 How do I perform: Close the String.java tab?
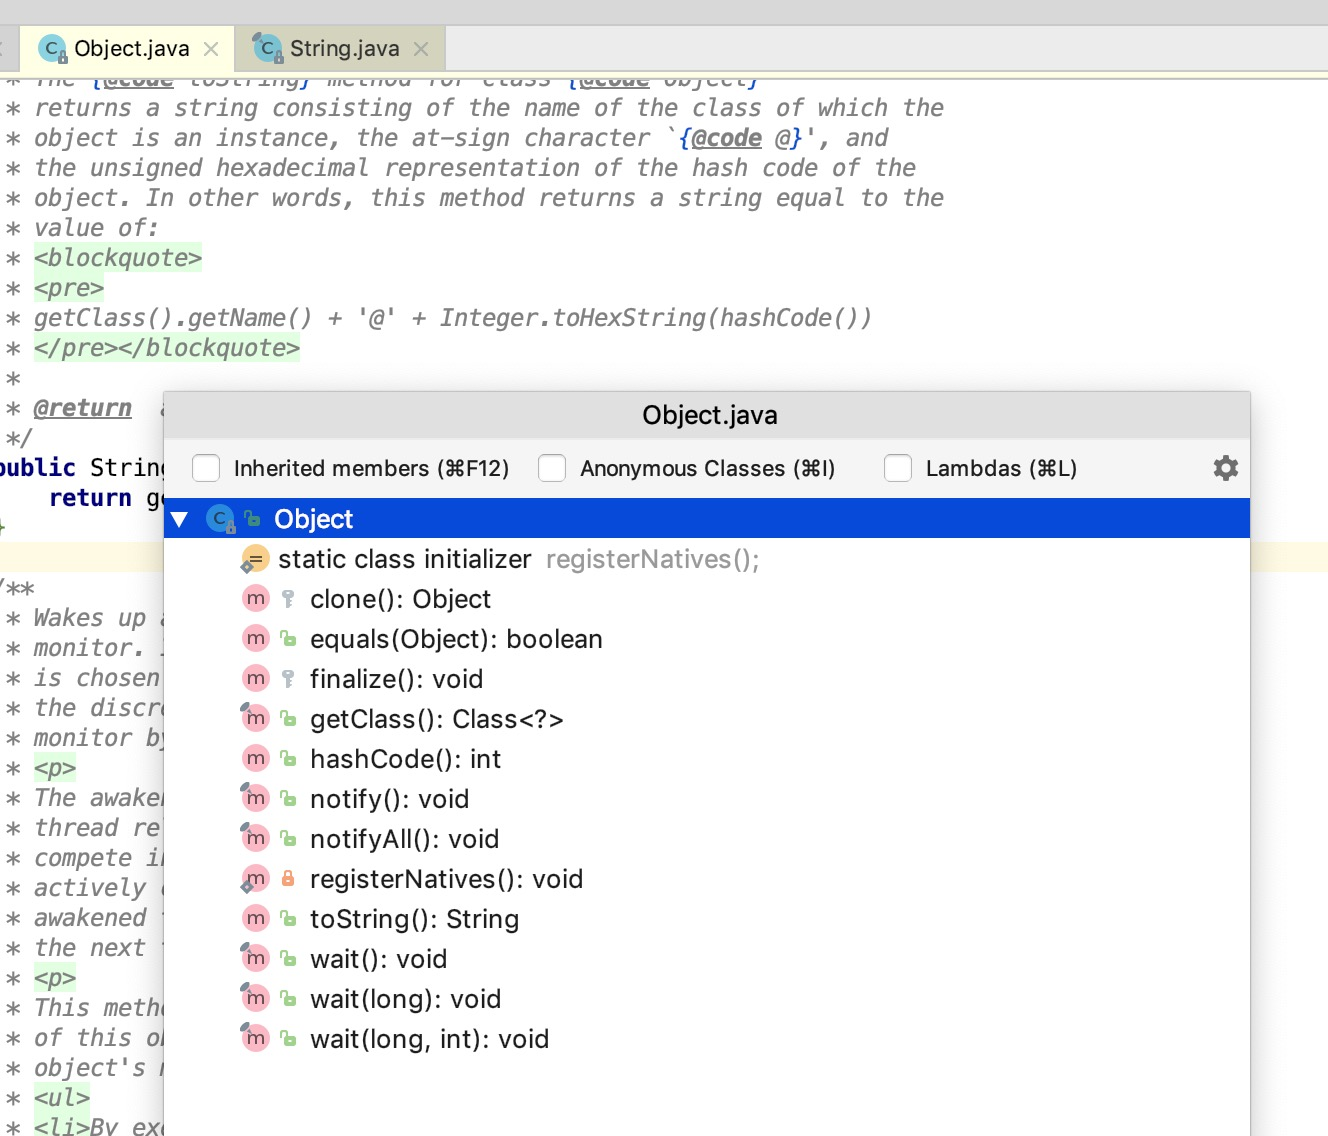(x=421, y=47)
